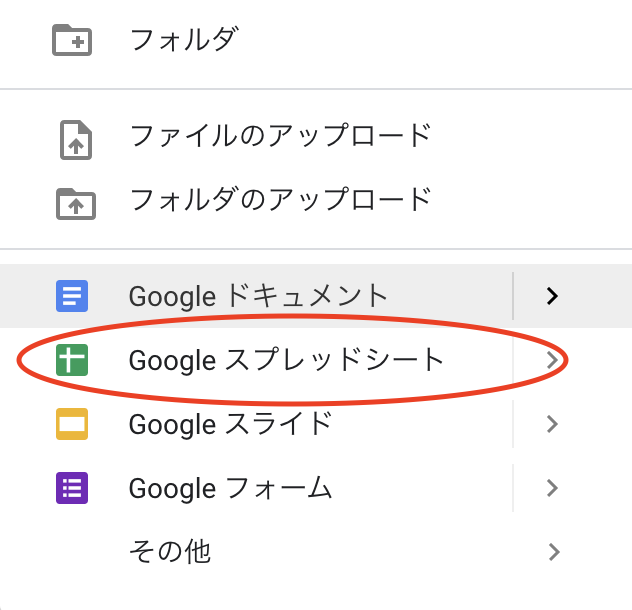The width and height of the screenshot is (632, 610).
Task: Expand the Google ドキュメント submenu arrow
Action: point(552,296)
